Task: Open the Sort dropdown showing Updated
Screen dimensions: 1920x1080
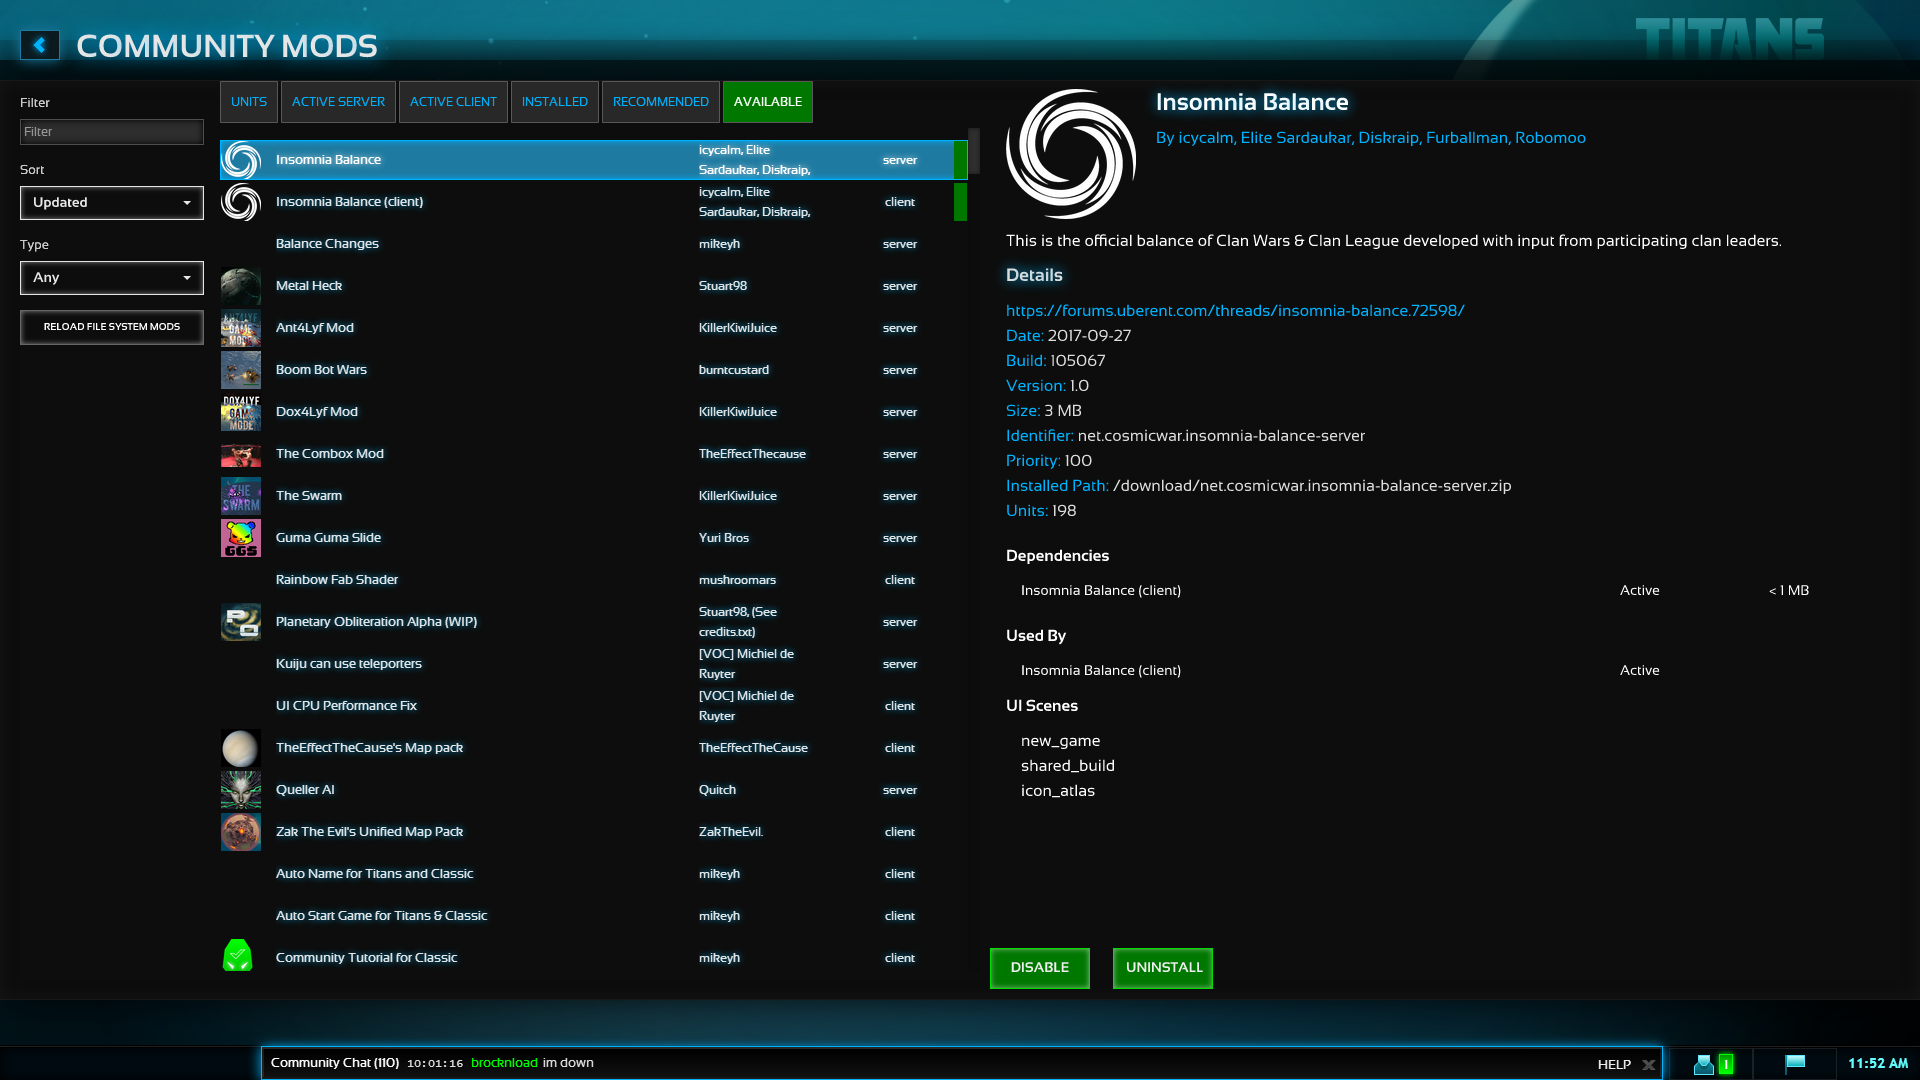Action: (112, 203)
